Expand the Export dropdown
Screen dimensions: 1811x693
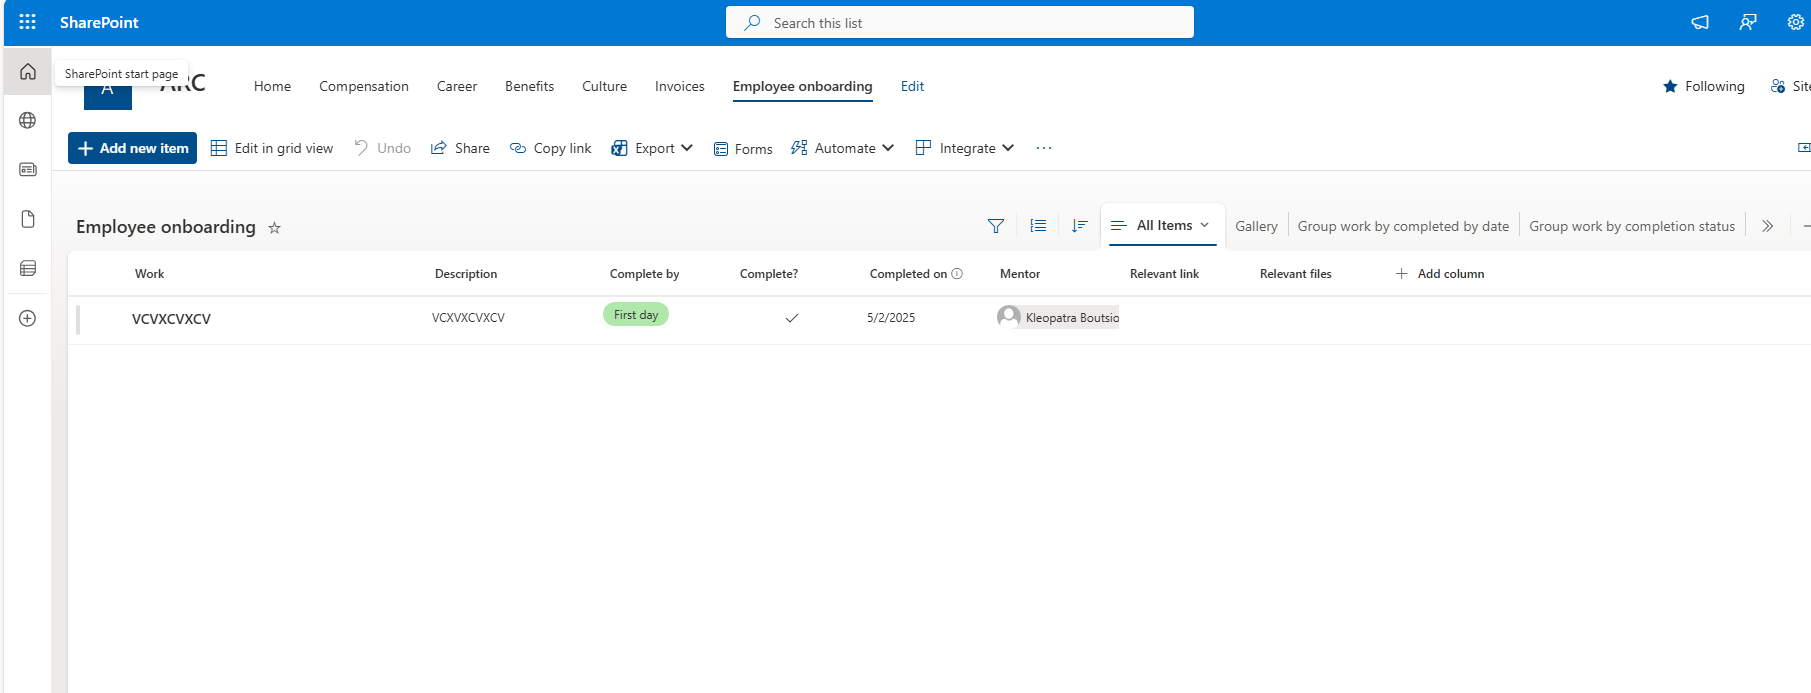[652, 148]
